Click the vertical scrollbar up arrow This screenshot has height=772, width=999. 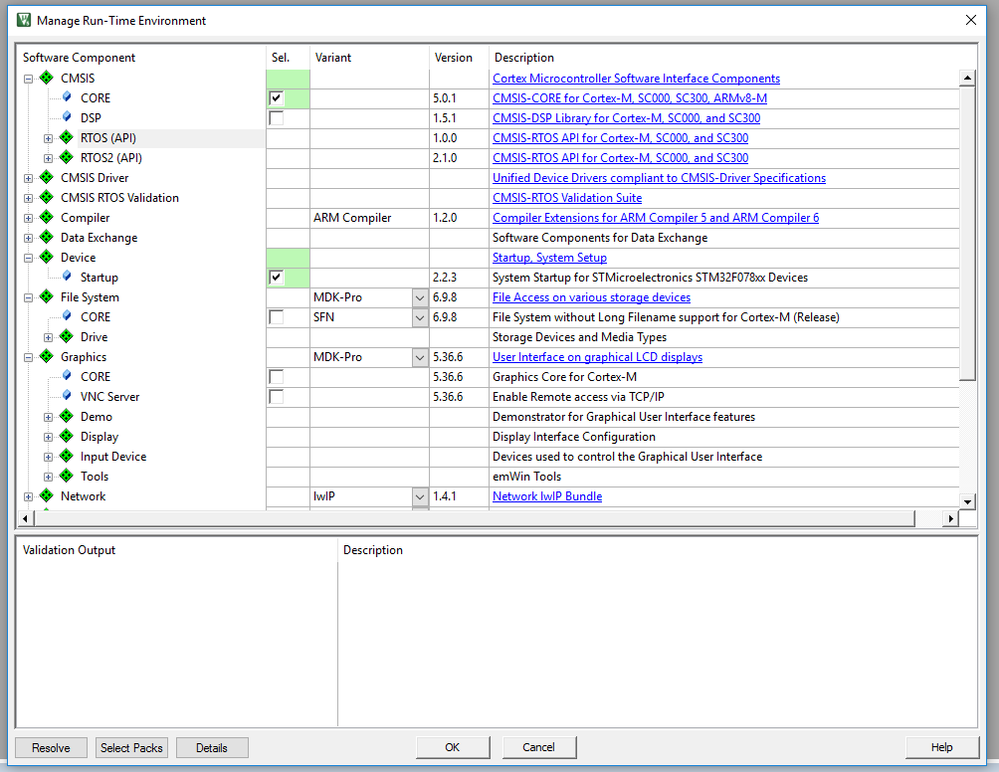click(968, 78)
